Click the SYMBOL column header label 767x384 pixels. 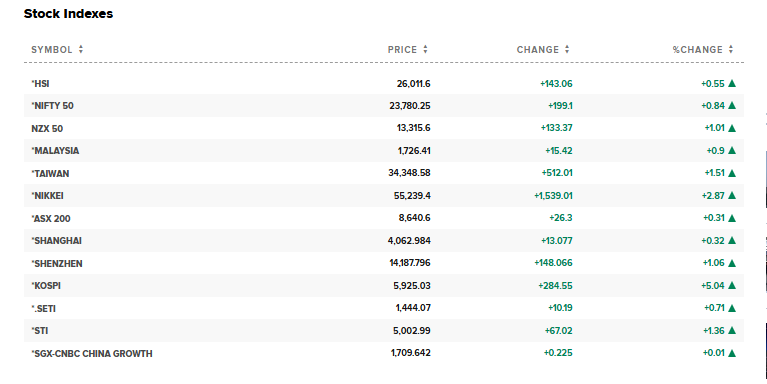[x=52, y=49]
